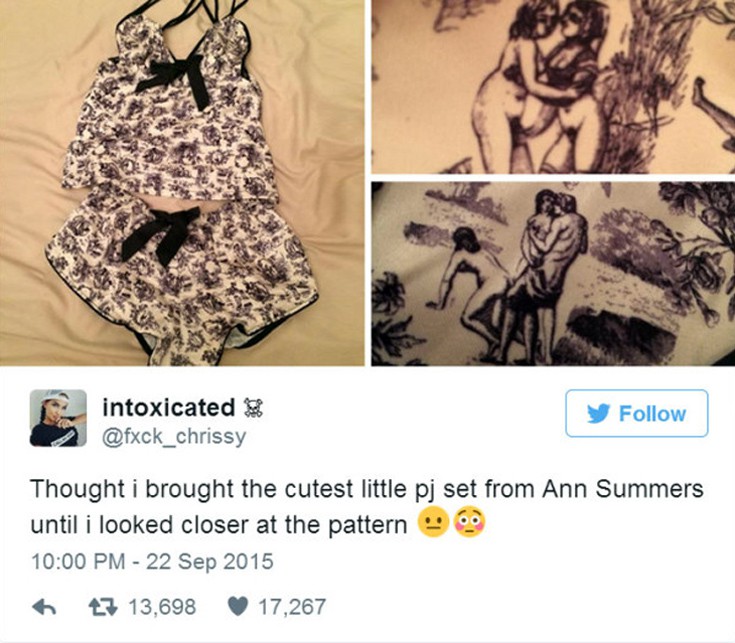This screenshot has width=735, height=643.
Task: Open the lower pattern close-up photo
Action: [553, 274]
